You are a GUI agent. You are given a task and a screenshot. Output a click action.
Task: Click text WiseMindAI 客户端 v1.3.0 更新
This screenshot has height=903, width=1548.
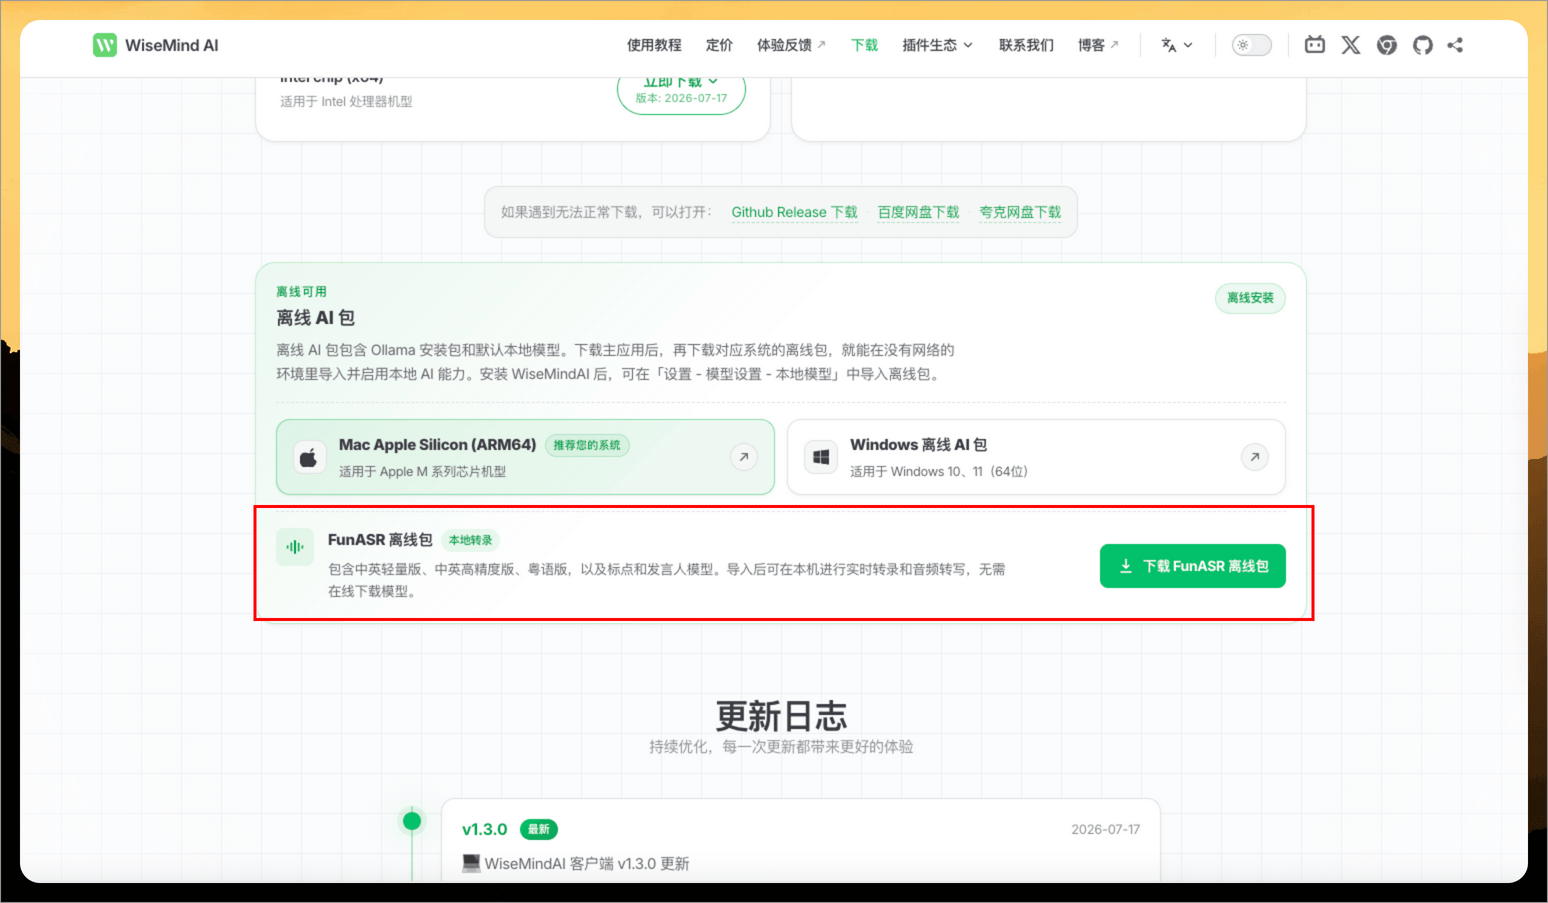587,863
